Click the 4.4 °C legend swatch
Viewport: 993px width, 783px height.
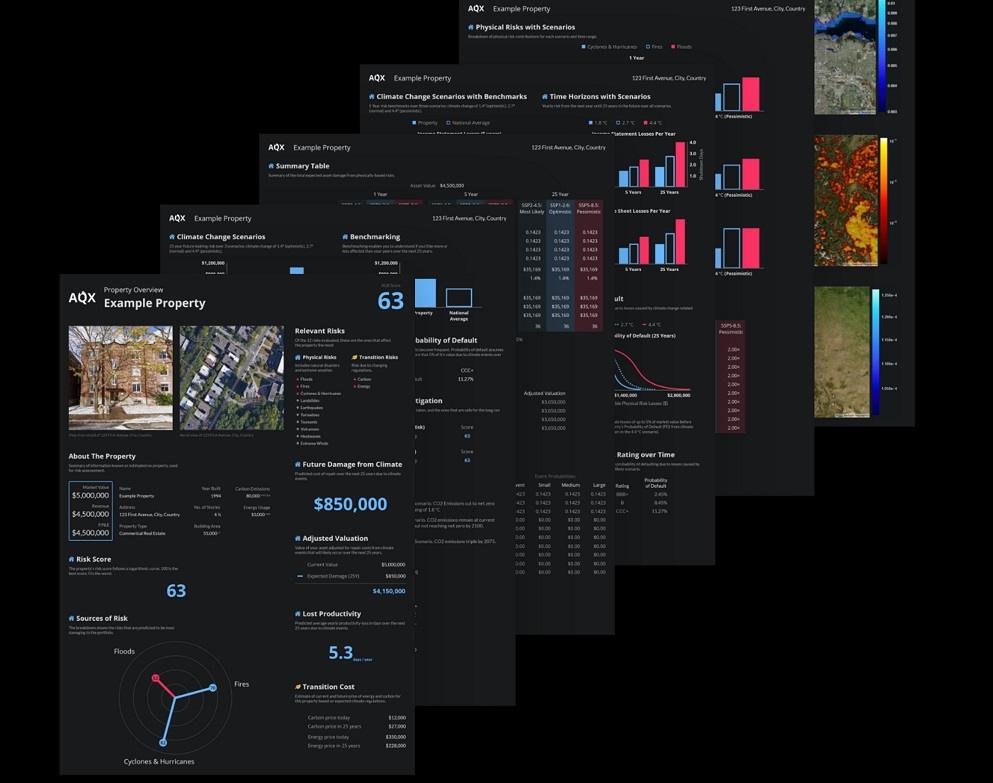[x=645, y=123]
